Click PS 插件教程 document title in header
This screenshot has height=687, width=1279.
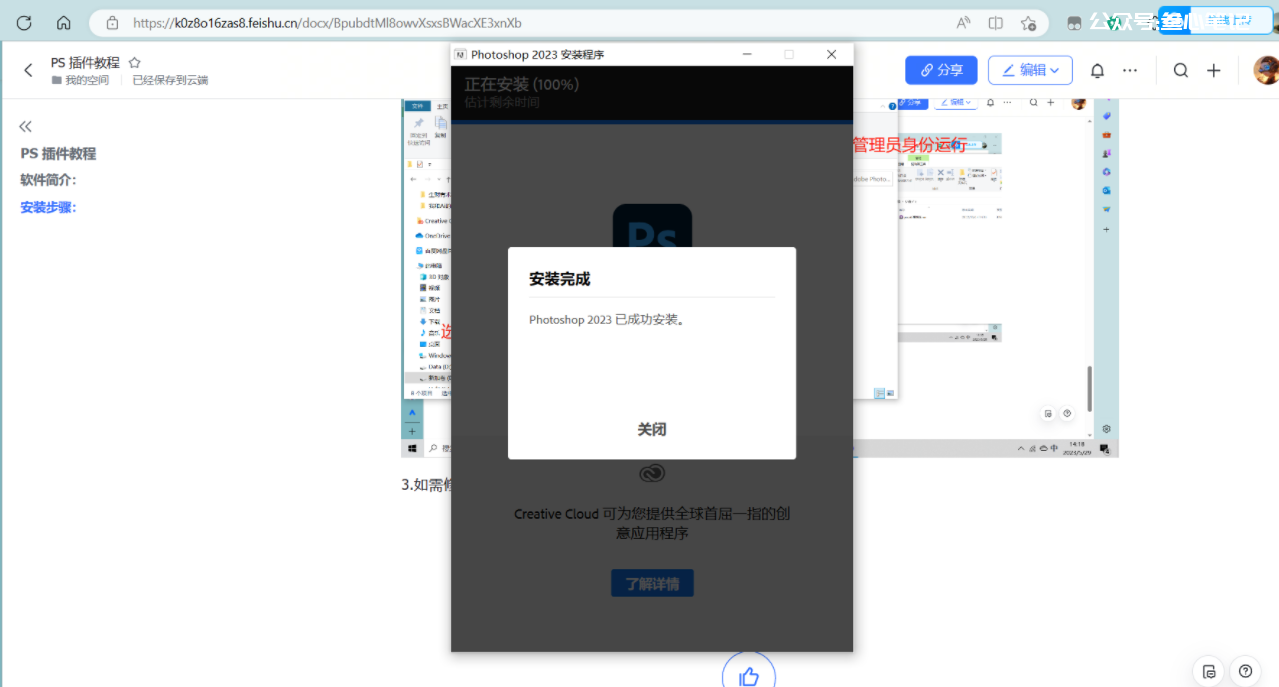[x=85, y=62]
